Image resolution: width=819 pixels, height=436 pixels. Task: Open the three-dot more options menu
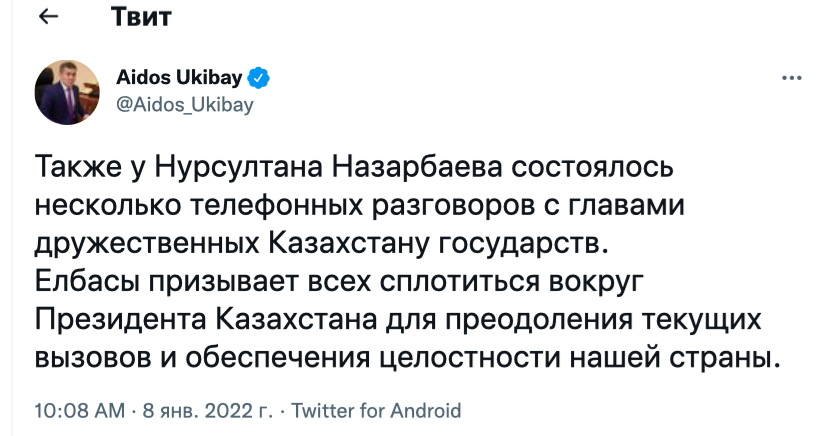coord(789,78)
